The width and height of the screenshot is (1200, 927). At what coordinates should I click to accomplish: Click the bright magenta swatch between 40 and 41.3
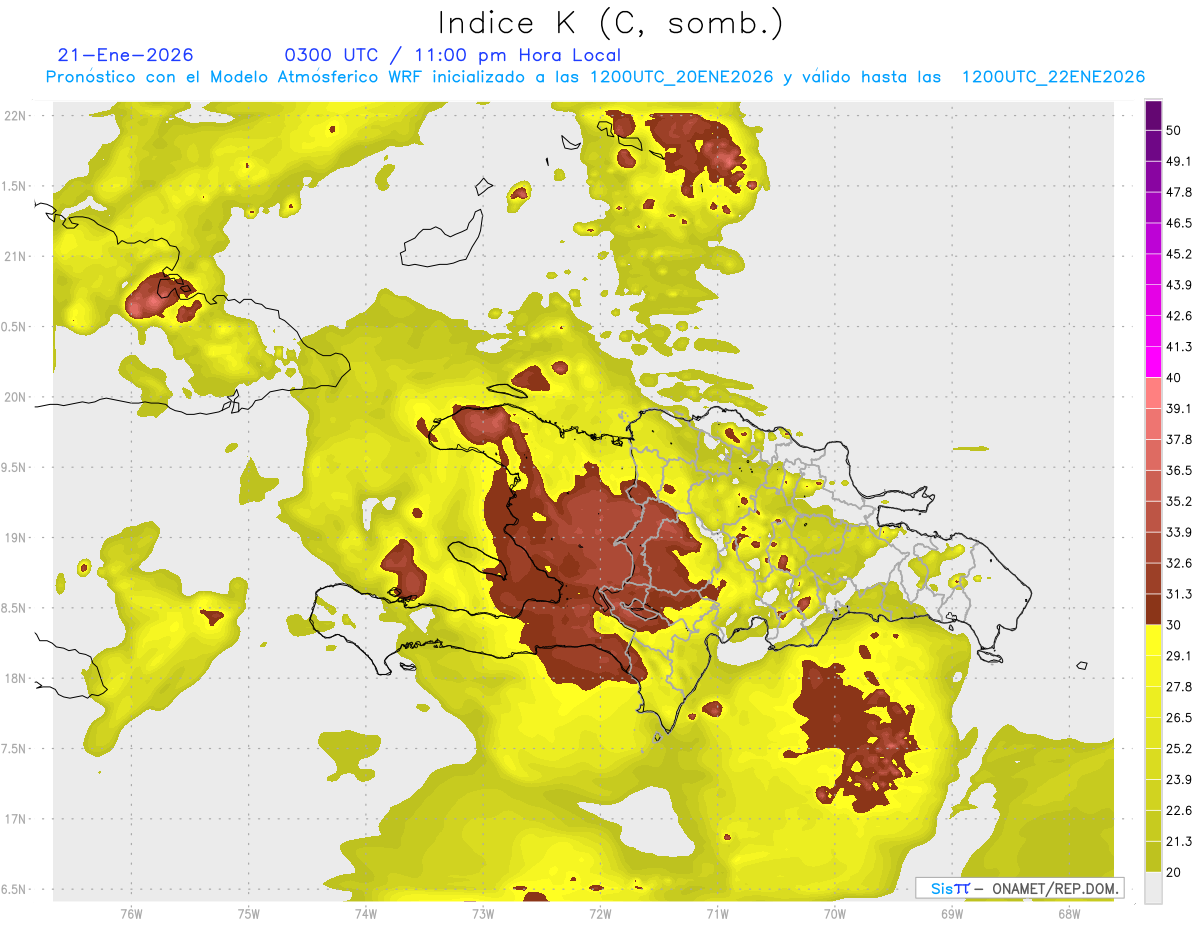pos(1153,363)
